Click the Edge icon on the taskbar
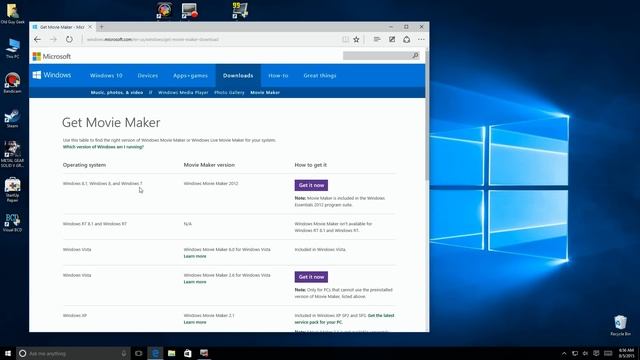The width and height of the screenshot is (640, 360). click(155, 353)
